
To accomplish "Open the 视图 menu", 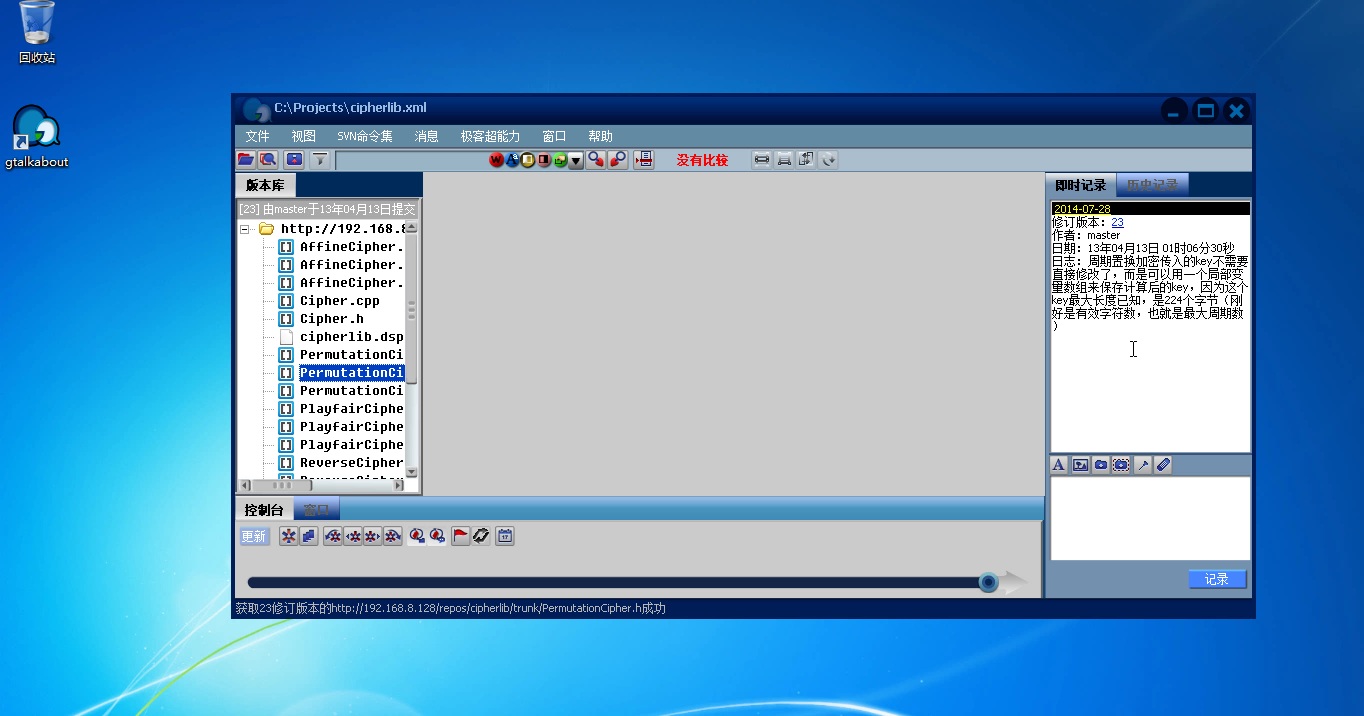I will (x=304, y=136).
